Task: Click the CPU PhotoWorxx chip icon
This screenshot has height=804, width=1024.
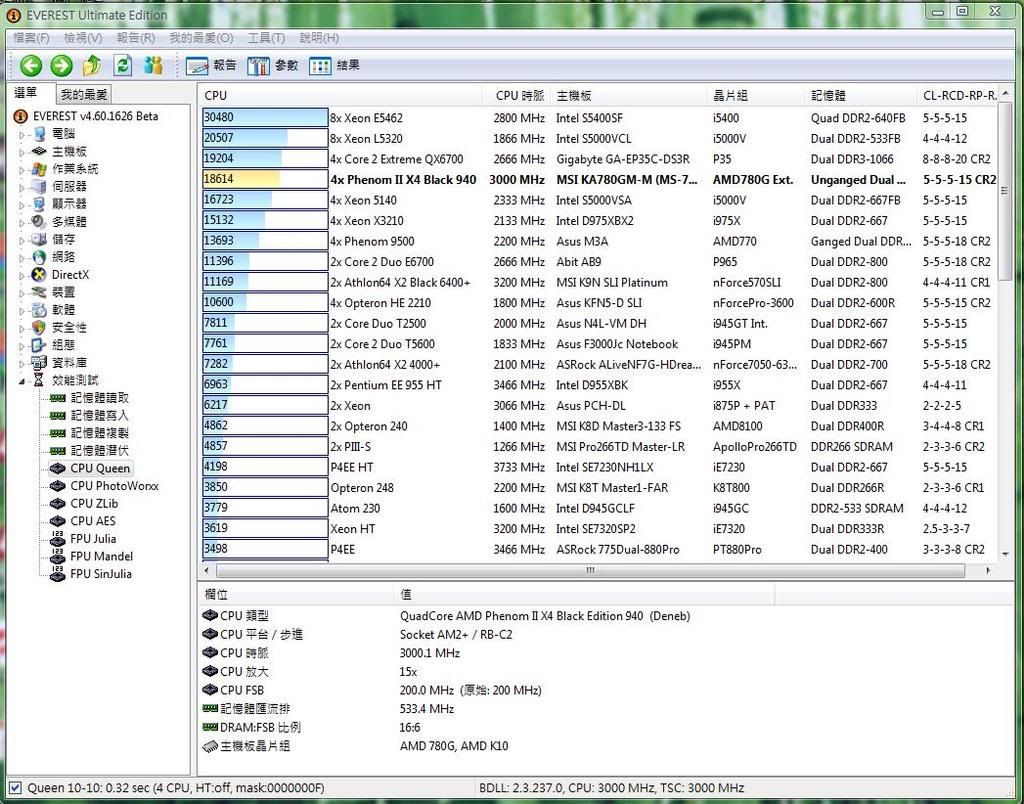Action: [x=57, y=487]
